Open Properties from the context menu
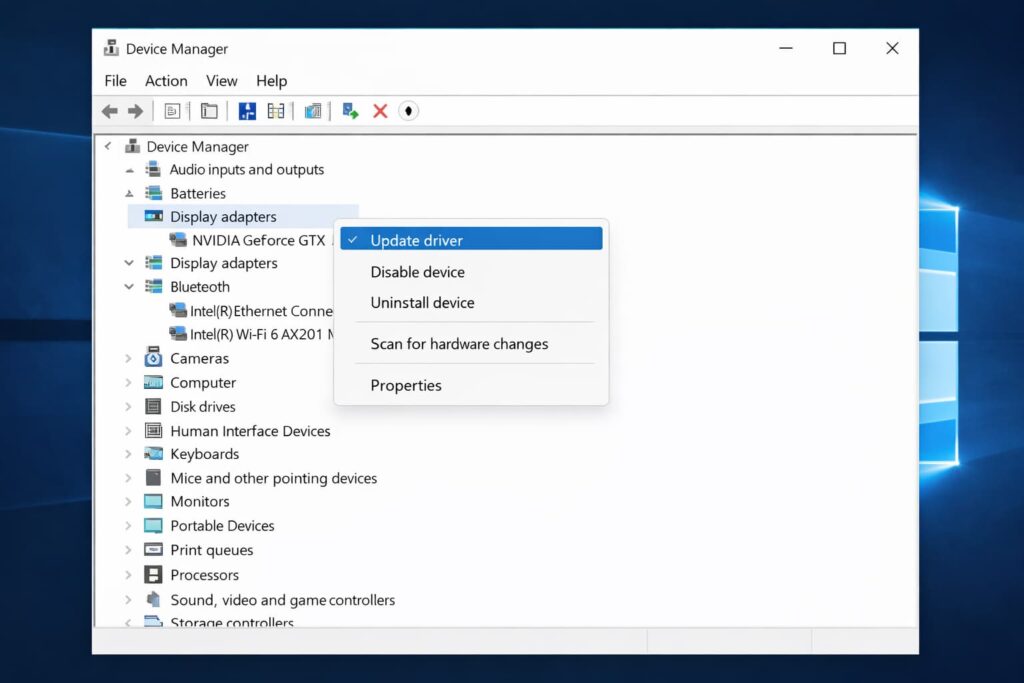 [x=406, y=385]
